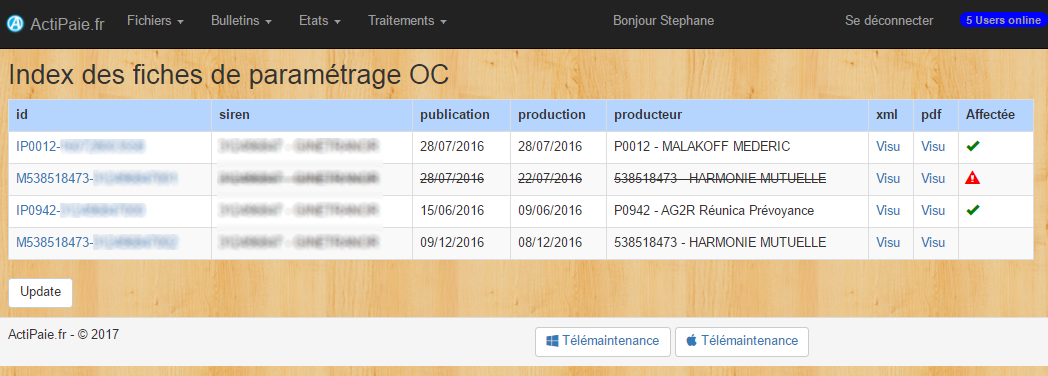Expand the Traitements menu
1048x376 pixels.
pyautogui.click(x=408, y=21)
